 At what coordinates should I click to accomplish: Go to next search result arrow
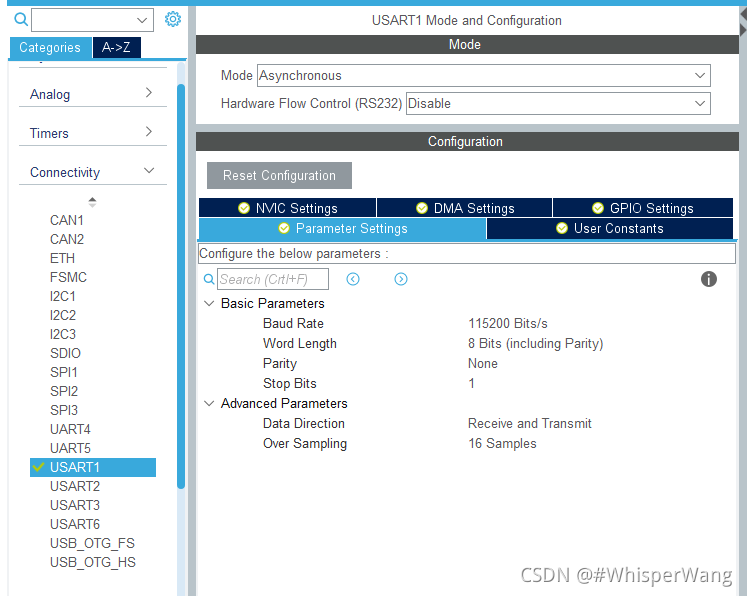pyautogui.click(x=401, y=279)
